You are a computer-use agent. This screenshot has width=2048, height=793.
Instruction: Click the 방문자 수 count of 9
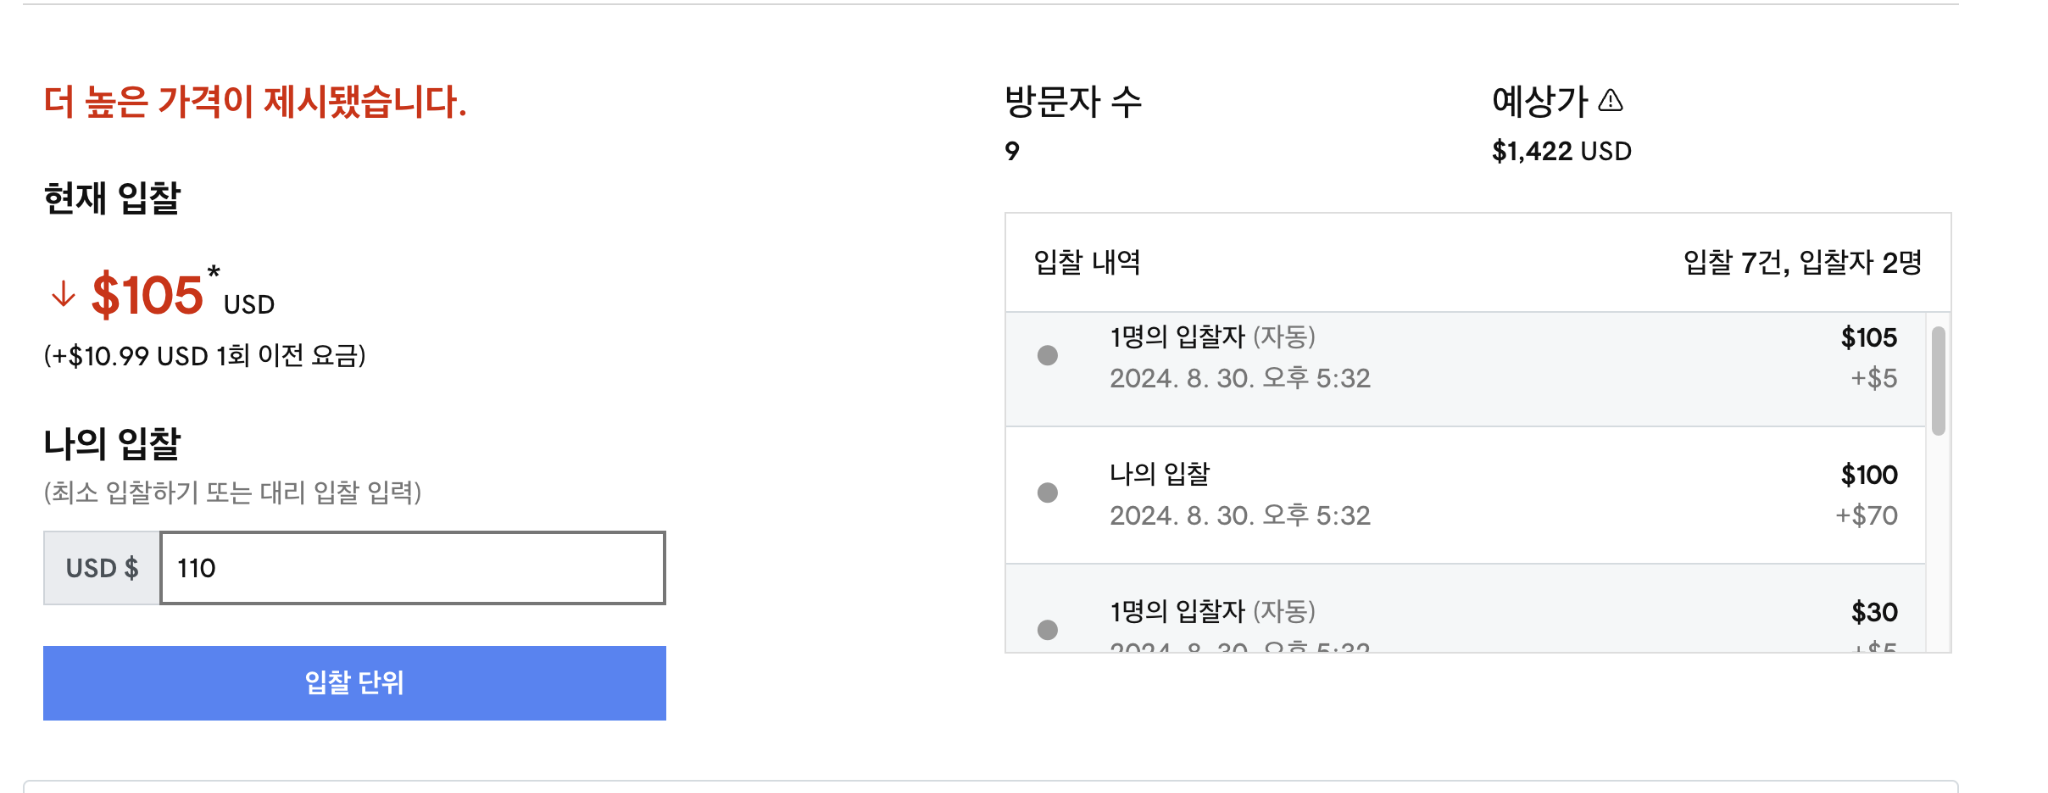(1012, 151)
